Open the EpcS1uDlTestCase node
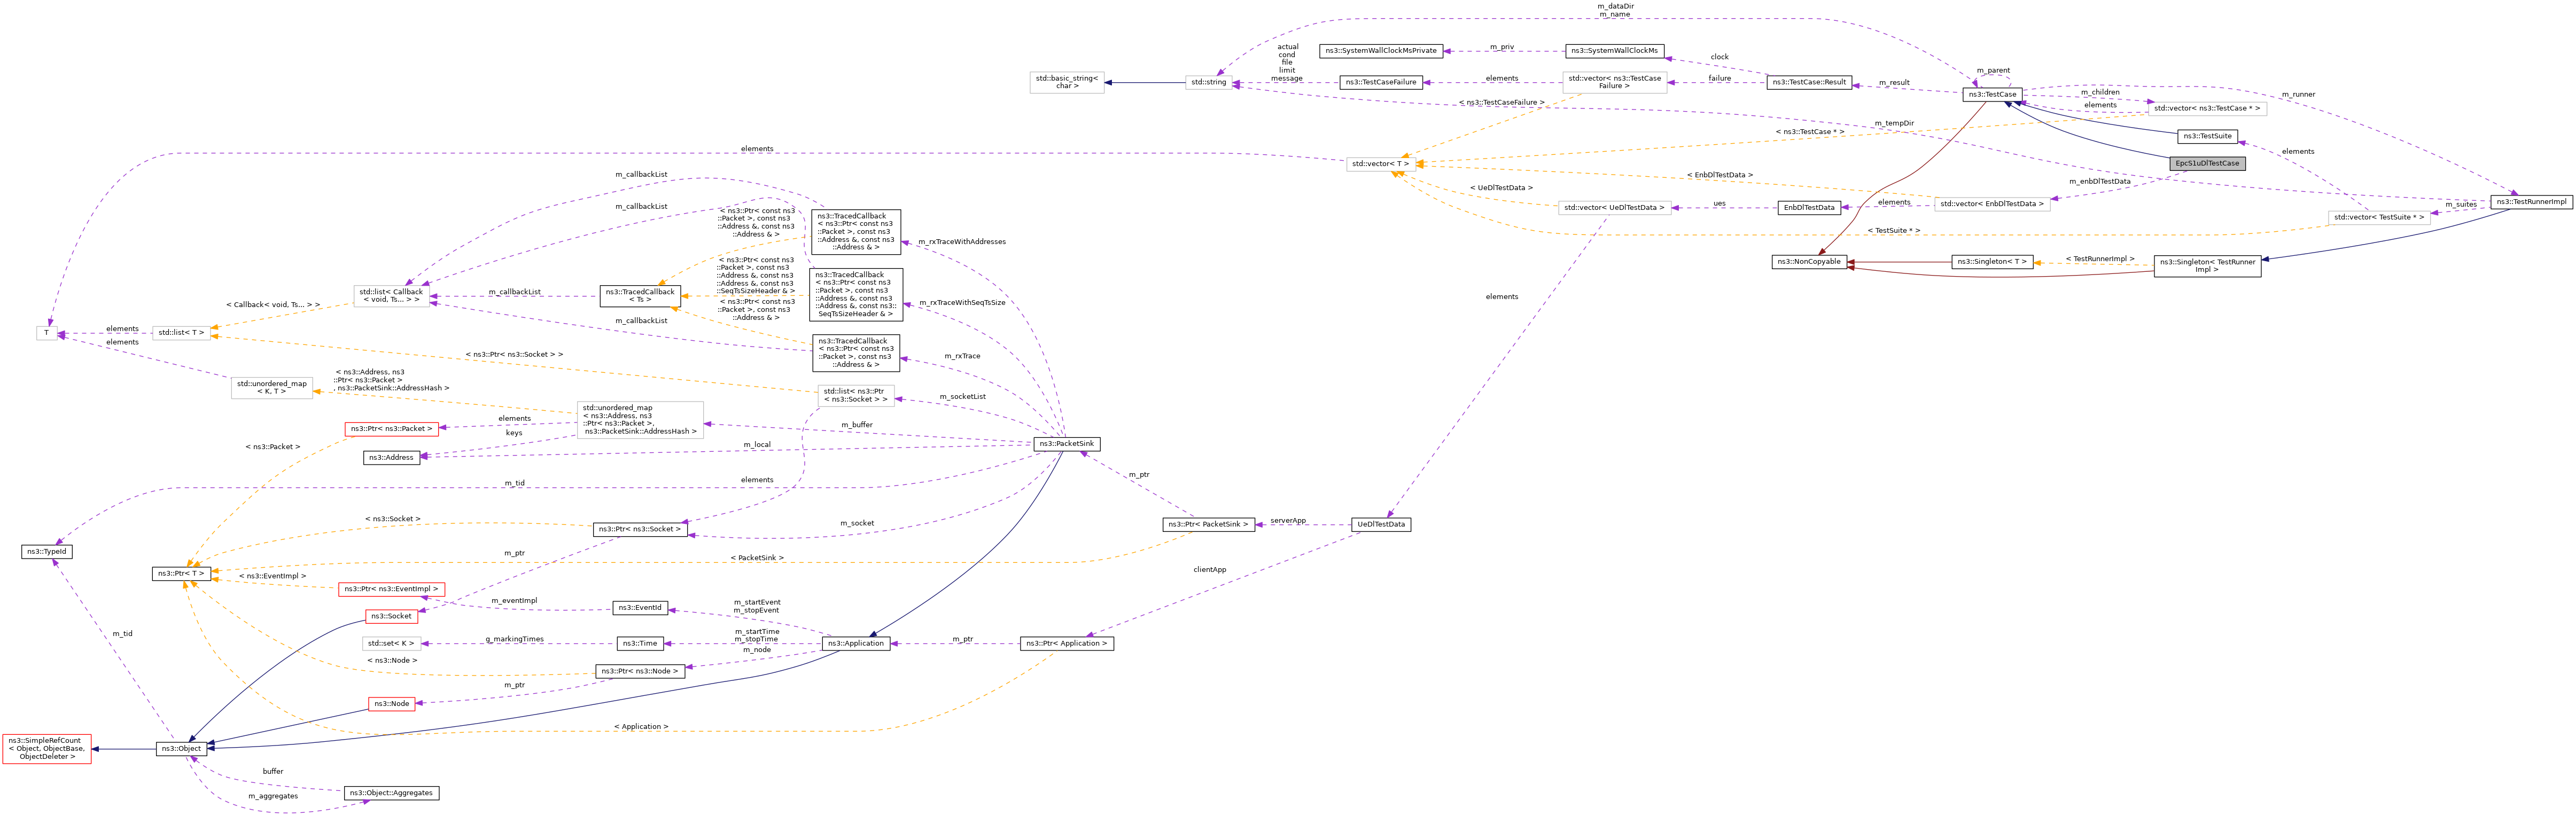This screenshot has width=2576, height=816. (2207, 163)
